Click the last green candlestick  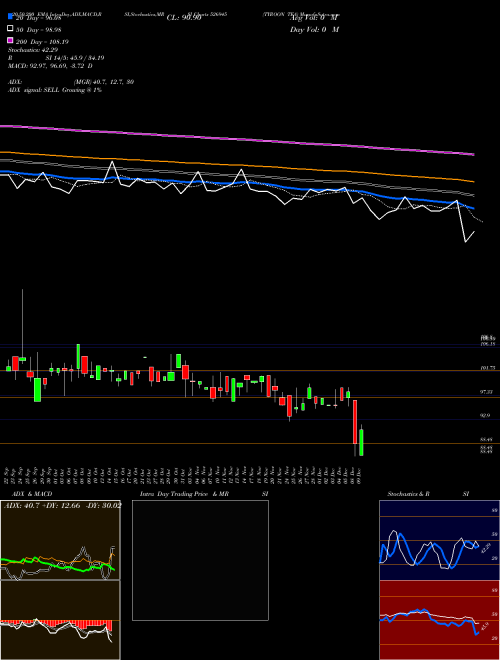[361, 442]
